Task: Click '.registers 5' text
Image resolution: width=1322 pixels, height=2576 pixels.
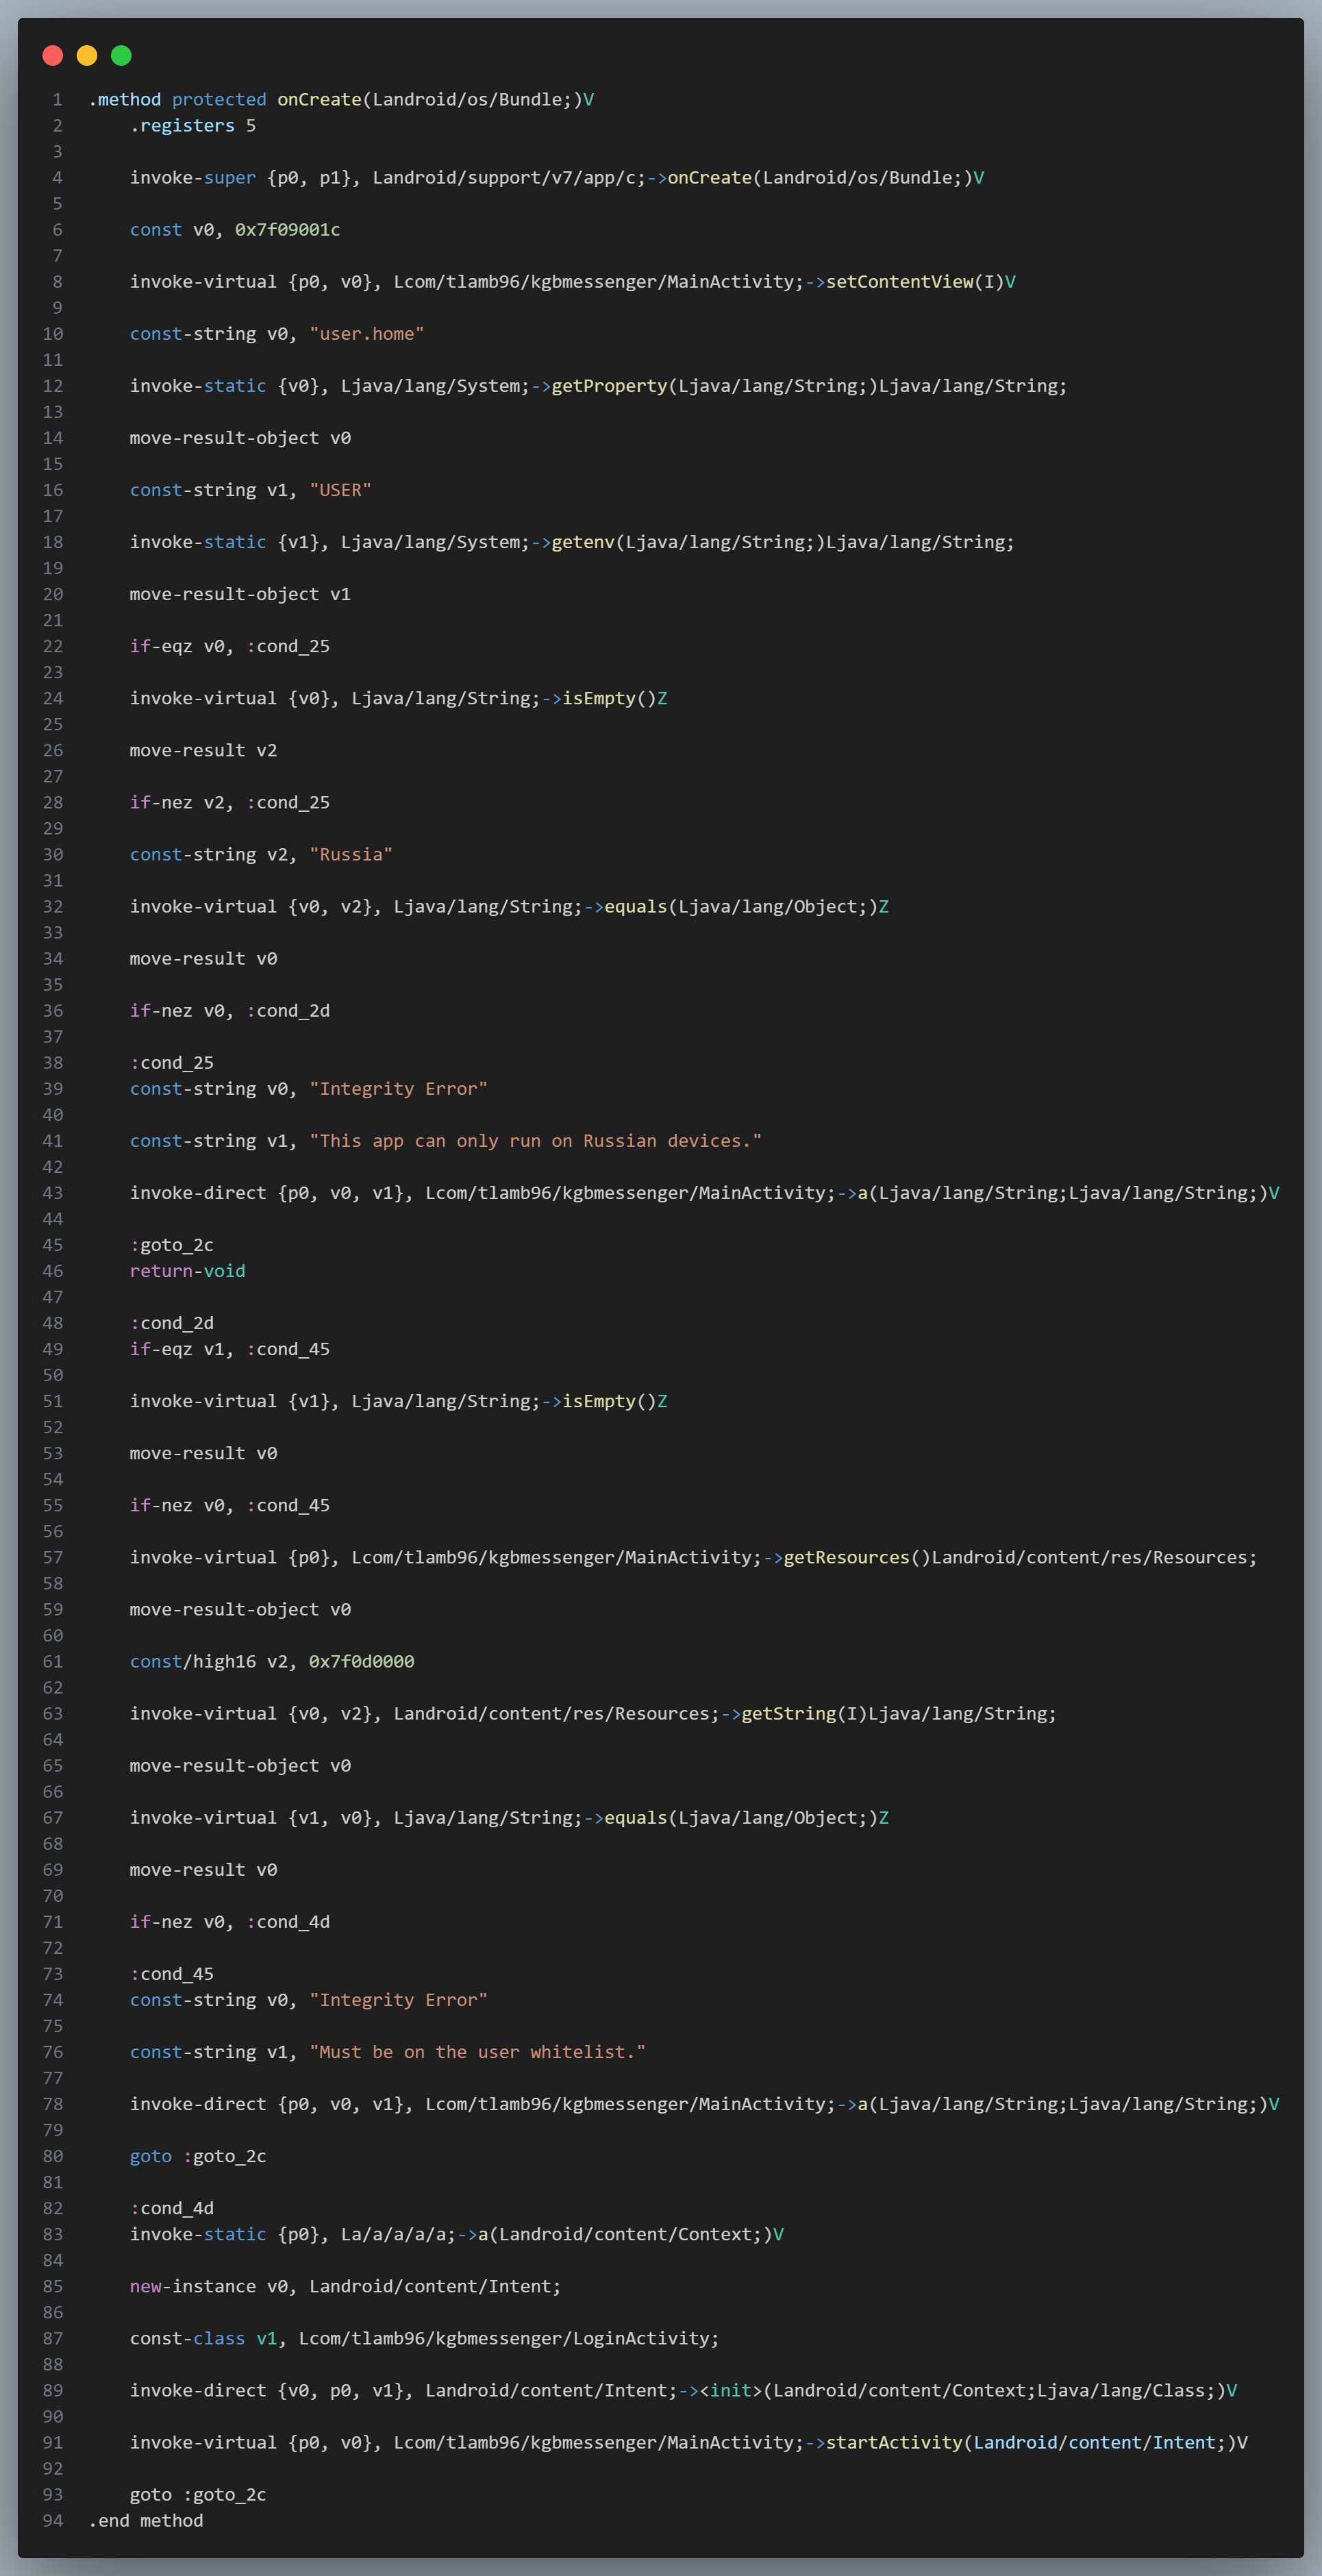Action: tap(193, 126)
